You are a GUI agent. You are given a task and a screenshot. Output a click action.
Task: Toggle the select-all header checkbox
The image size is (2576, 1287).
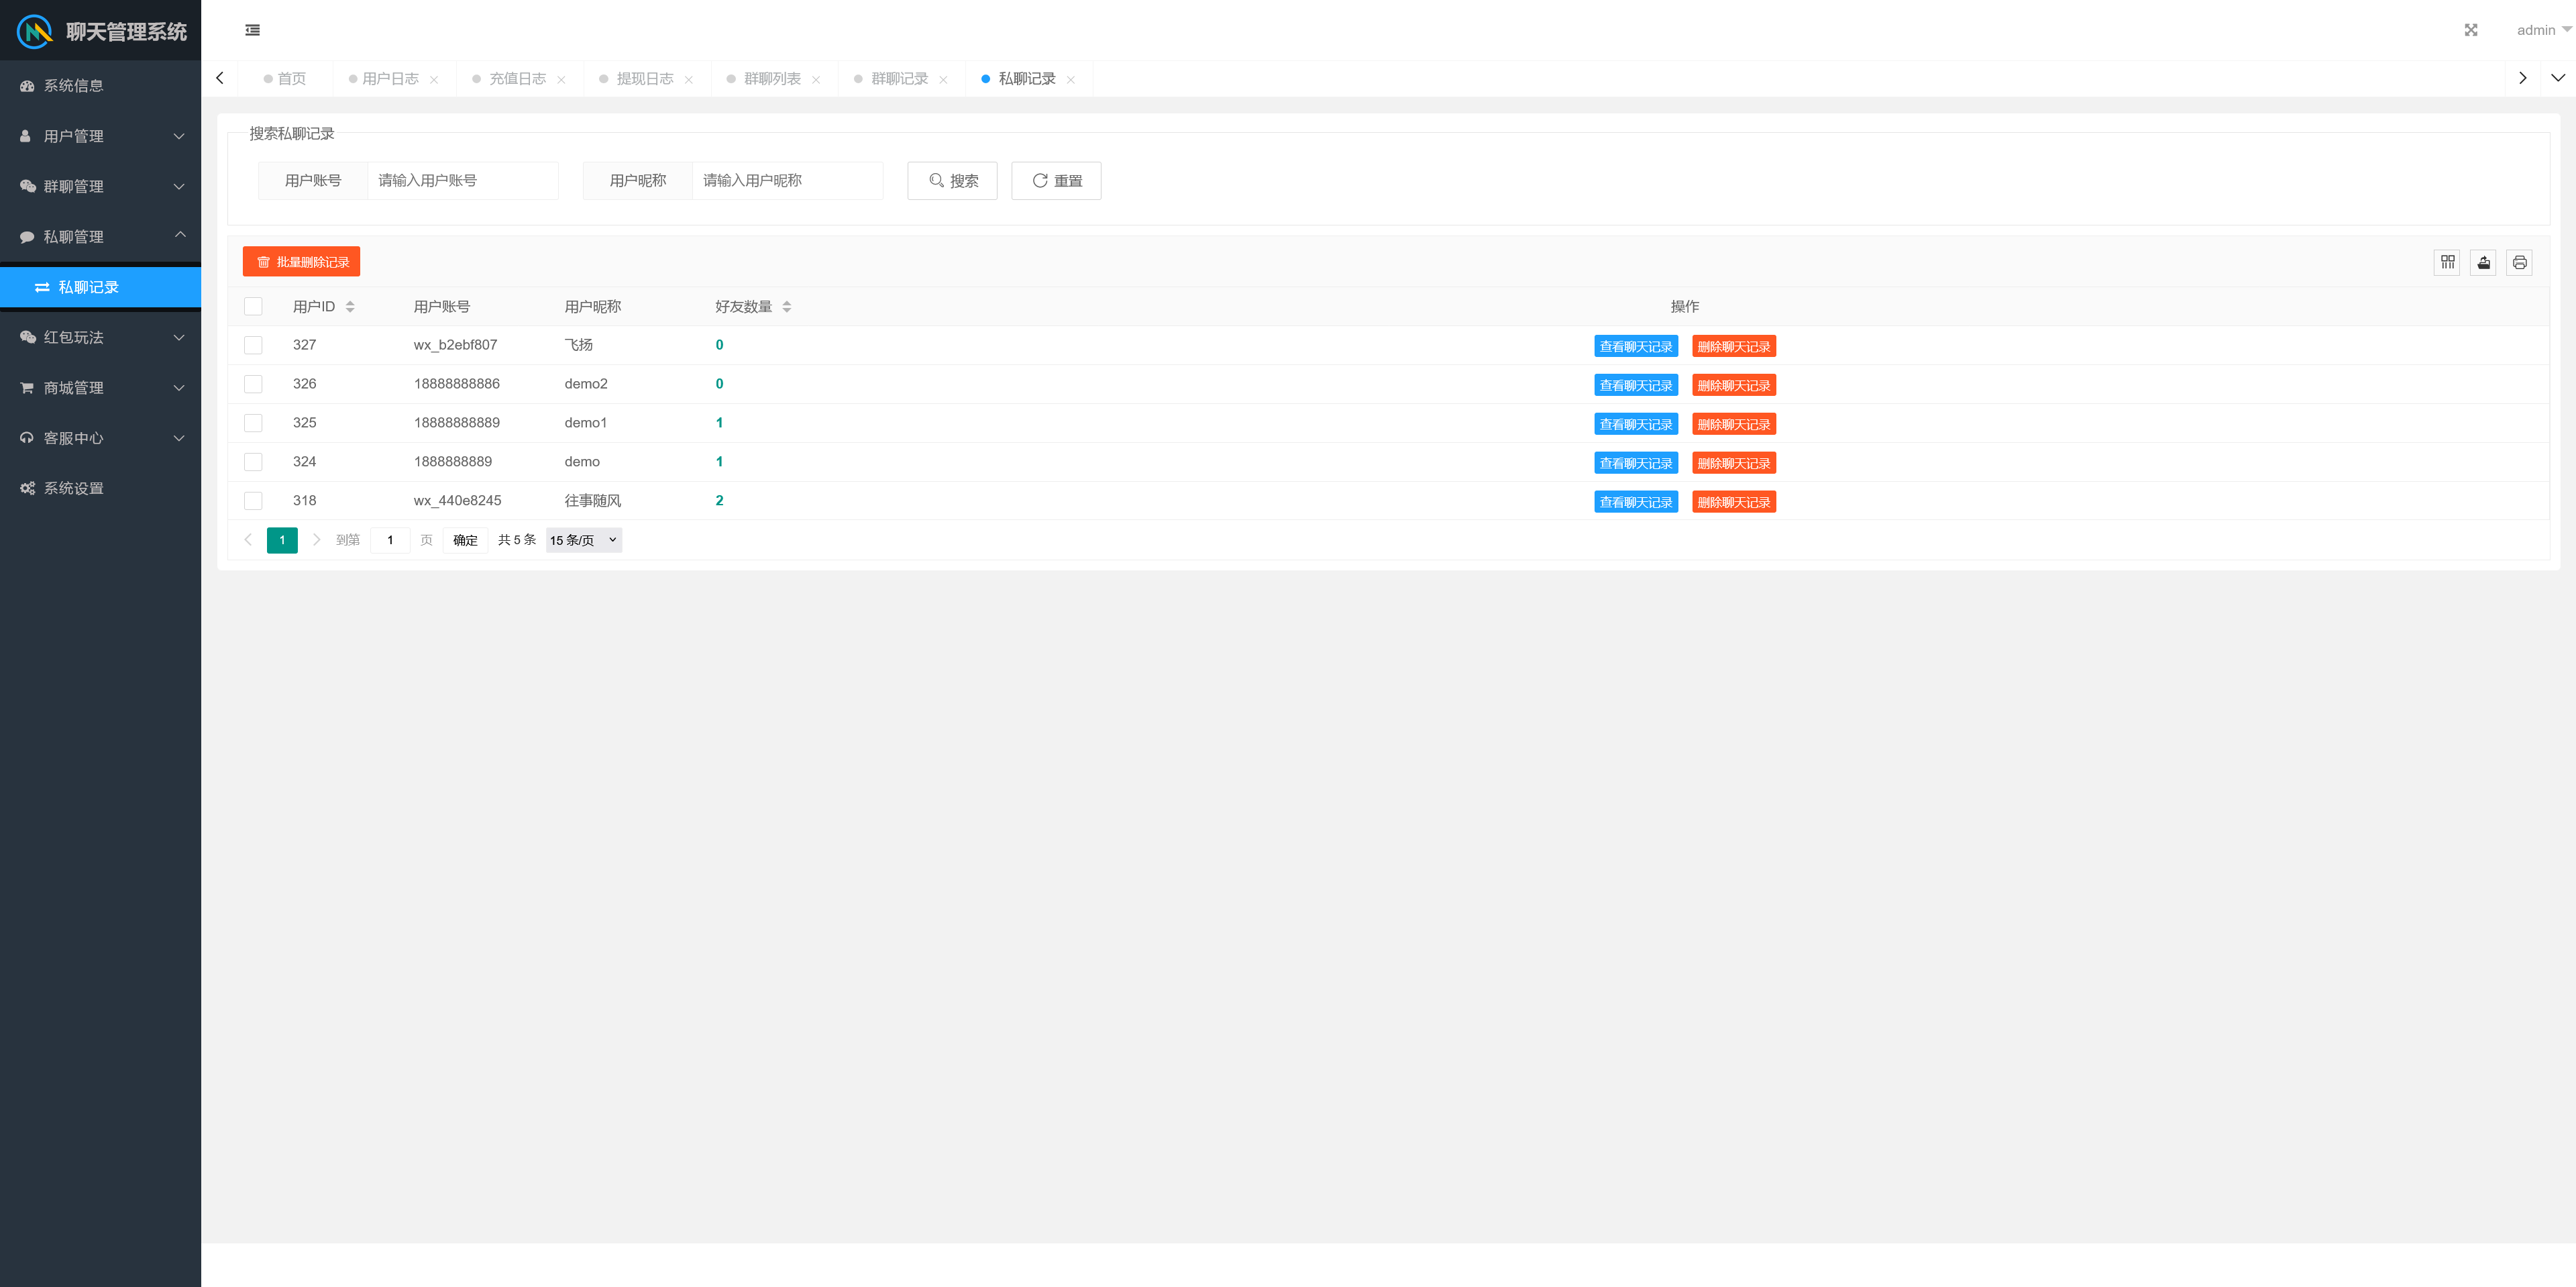pos(253,307)
